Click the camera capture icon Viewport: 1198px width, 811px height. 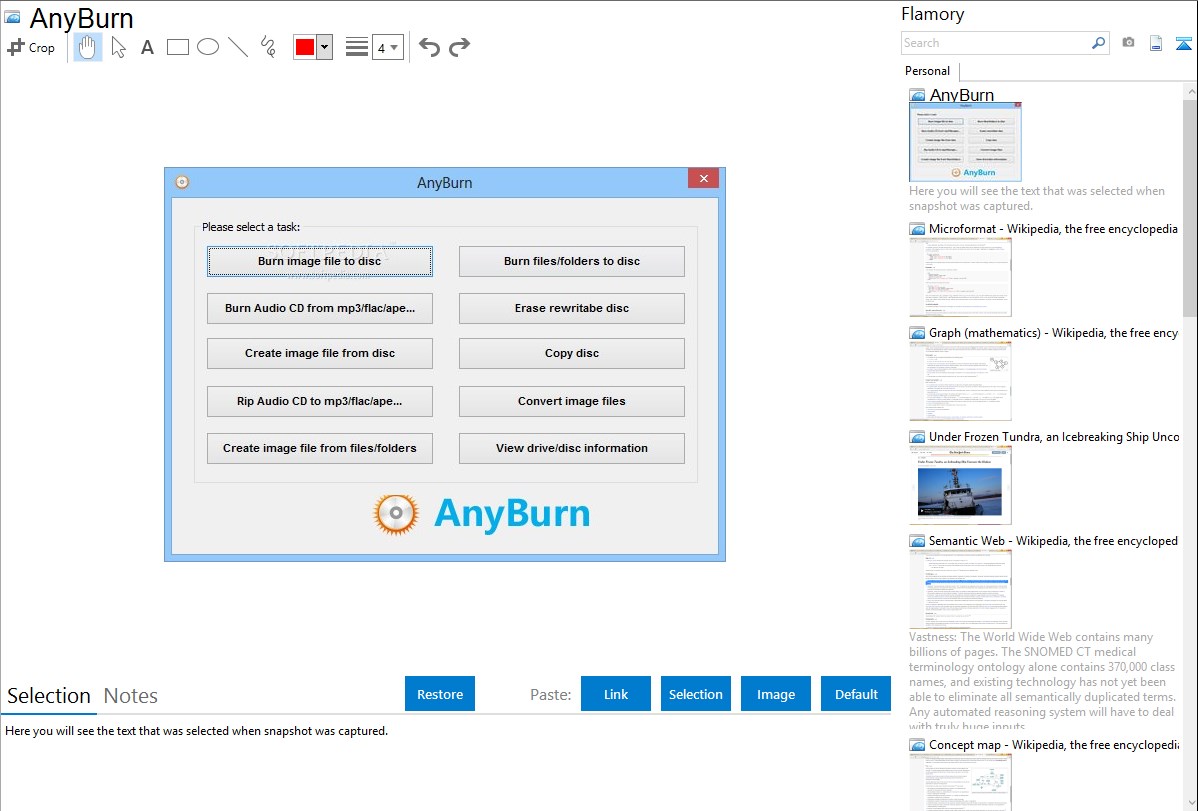[1128, 43]
